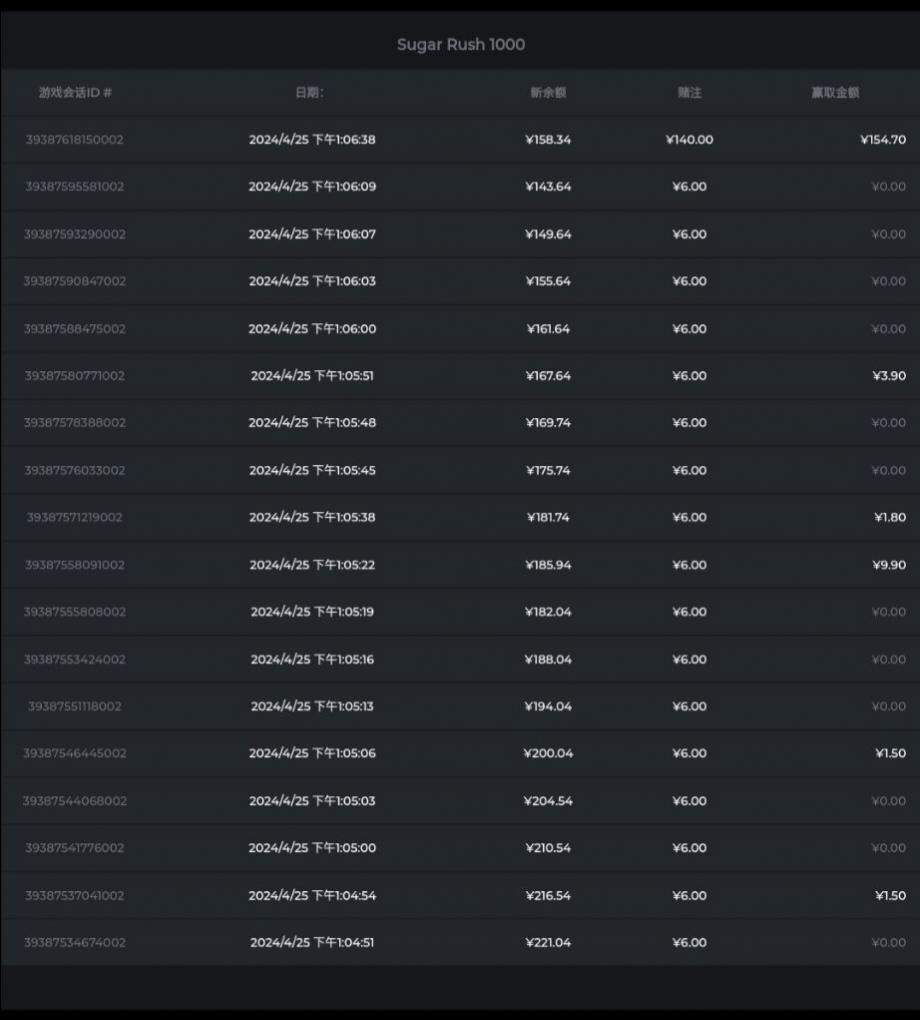Click the date 2024/4/25 下午1:05:45

(312, 470)
